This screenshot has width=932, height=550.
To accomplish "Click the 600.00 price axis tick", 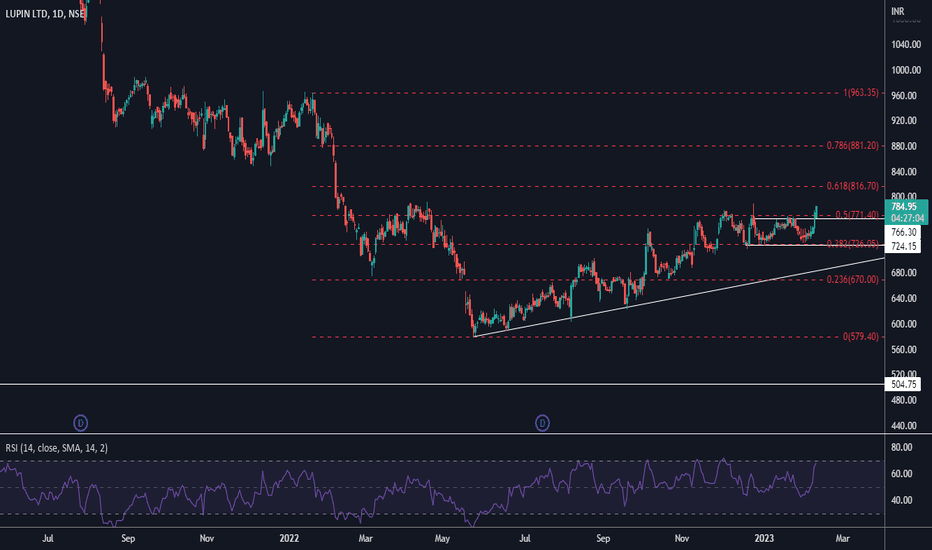I will pyautogui.click(x=903, y=324).
